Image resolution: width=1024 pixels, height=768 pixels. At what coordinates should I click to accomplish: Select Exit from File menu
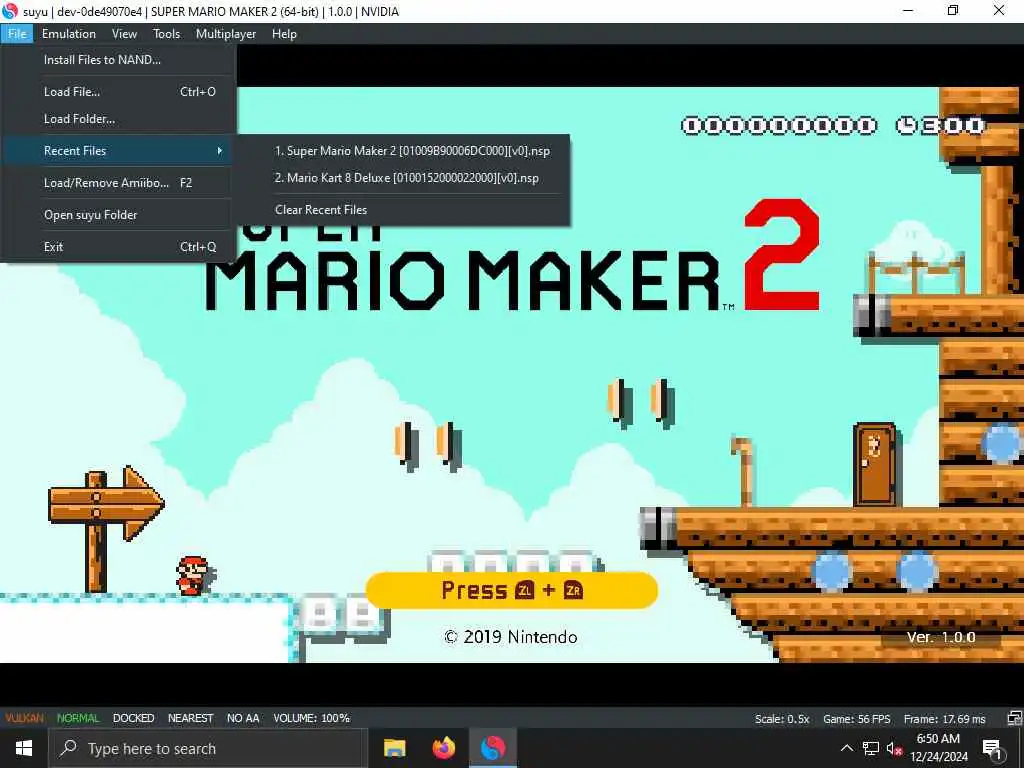(118, 247)
